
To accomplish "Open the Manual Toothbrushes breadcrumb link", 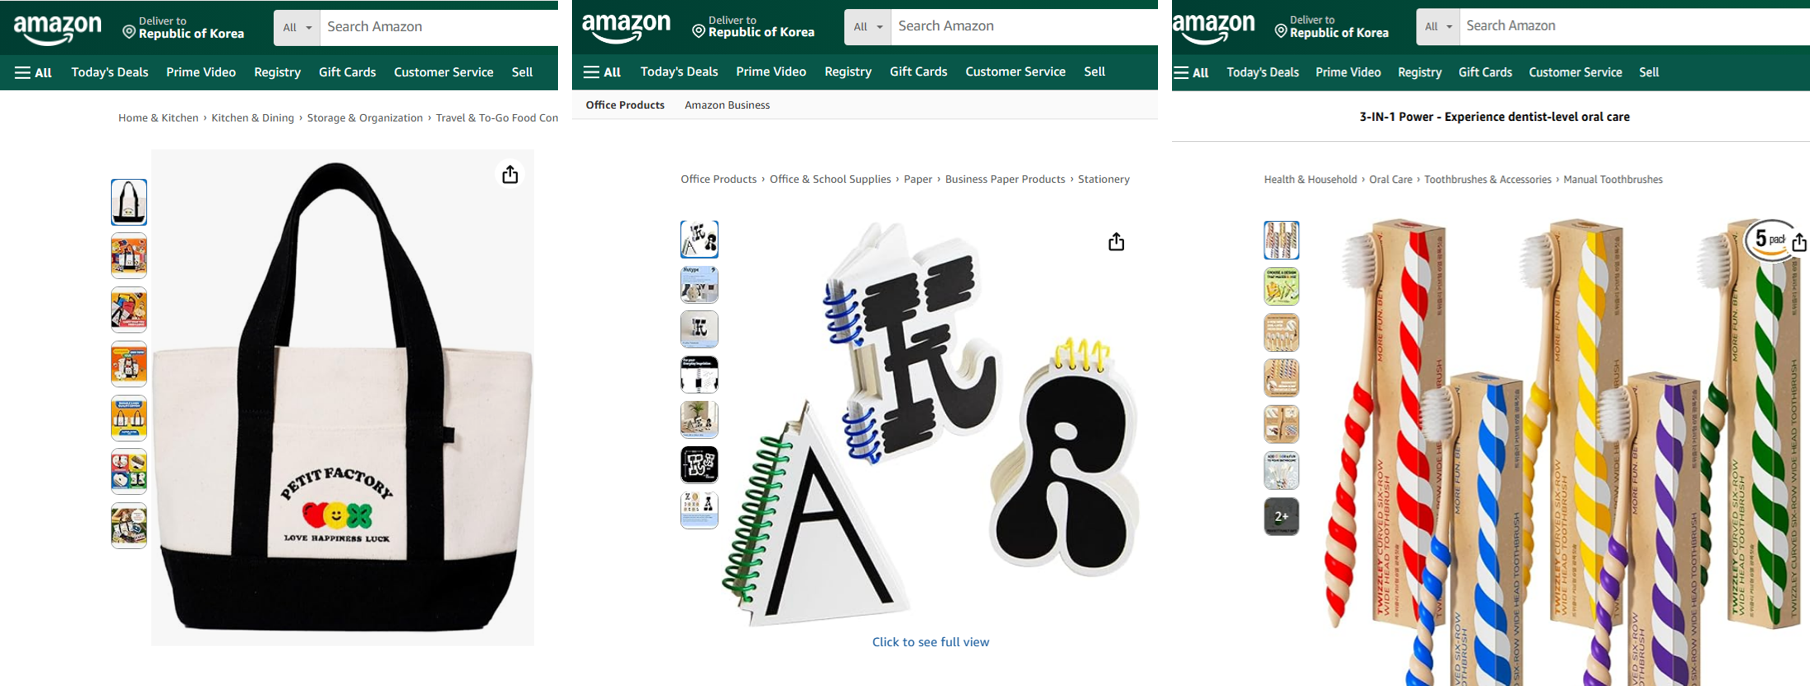I will 1613,180.
